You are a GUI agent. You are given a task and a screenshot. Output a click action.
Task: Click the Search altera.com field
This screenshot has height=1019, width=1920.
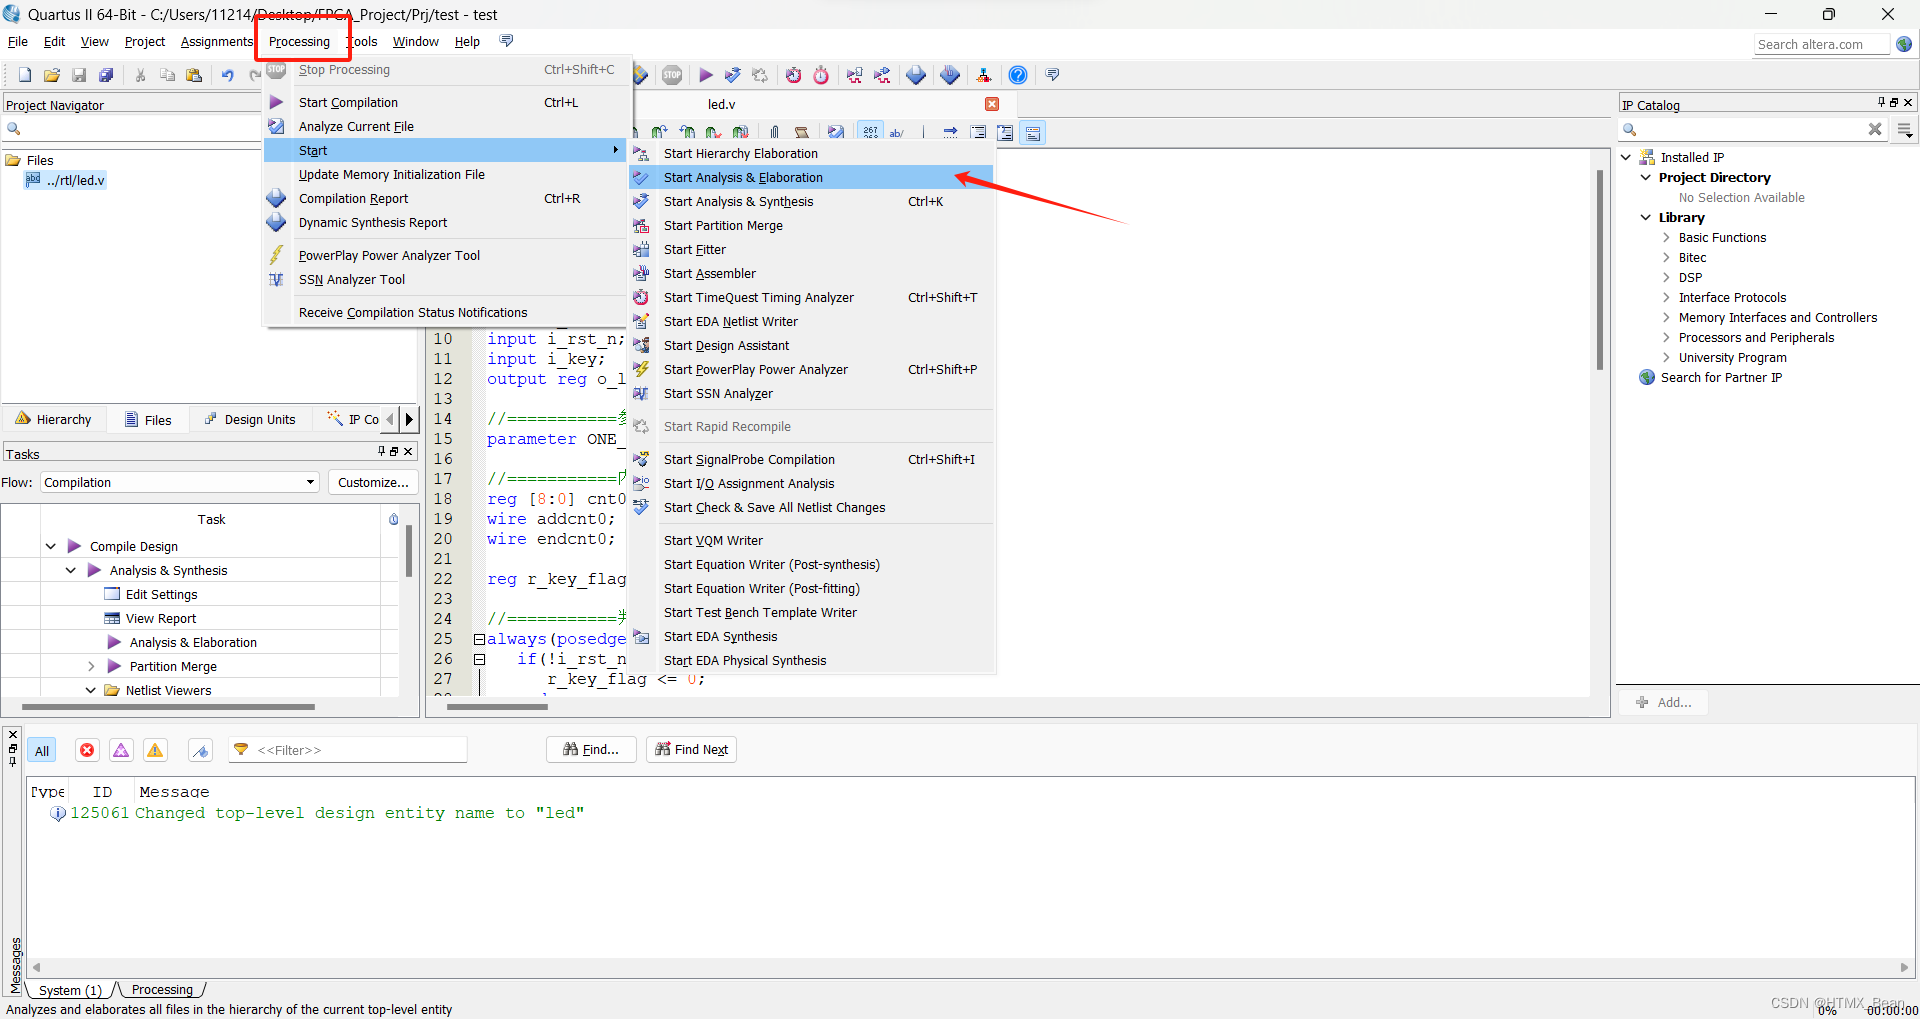coord(1821,44)
